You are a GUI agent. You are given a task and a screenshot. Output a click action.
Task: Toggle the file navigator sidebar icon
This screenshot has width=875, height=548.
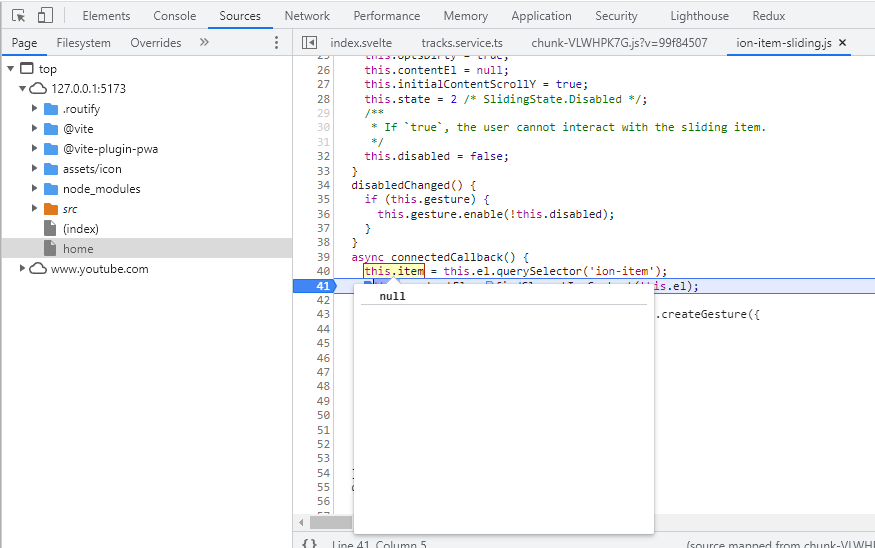309,42
